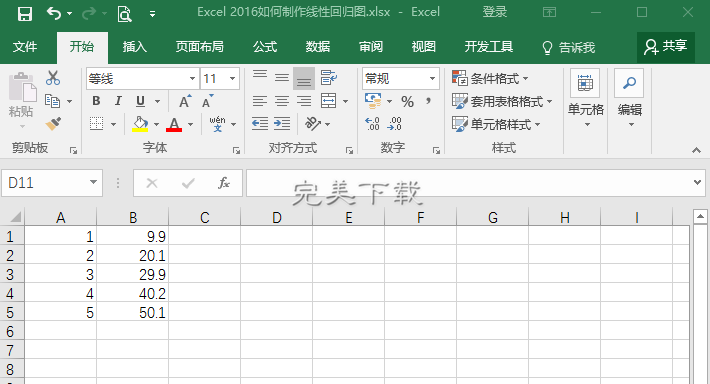Copy selection using the Copy icon
Viewport: 710px width, 384px height.
click(53, 101)
